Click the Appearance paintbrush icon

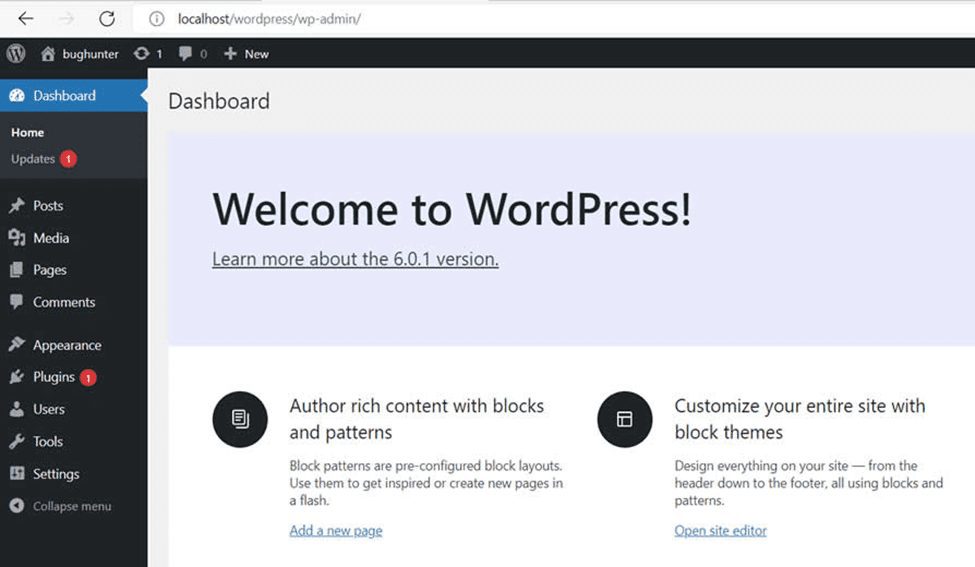coord(17,344)
